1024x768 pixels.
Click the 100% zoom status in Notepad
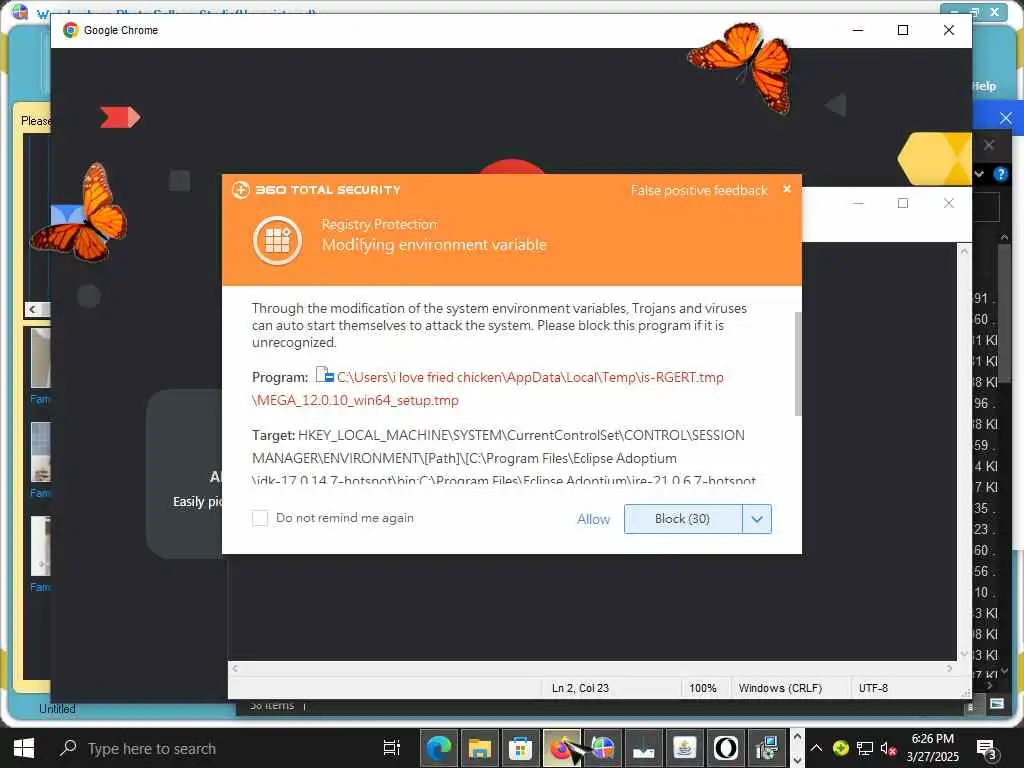[x=703, y=688]
